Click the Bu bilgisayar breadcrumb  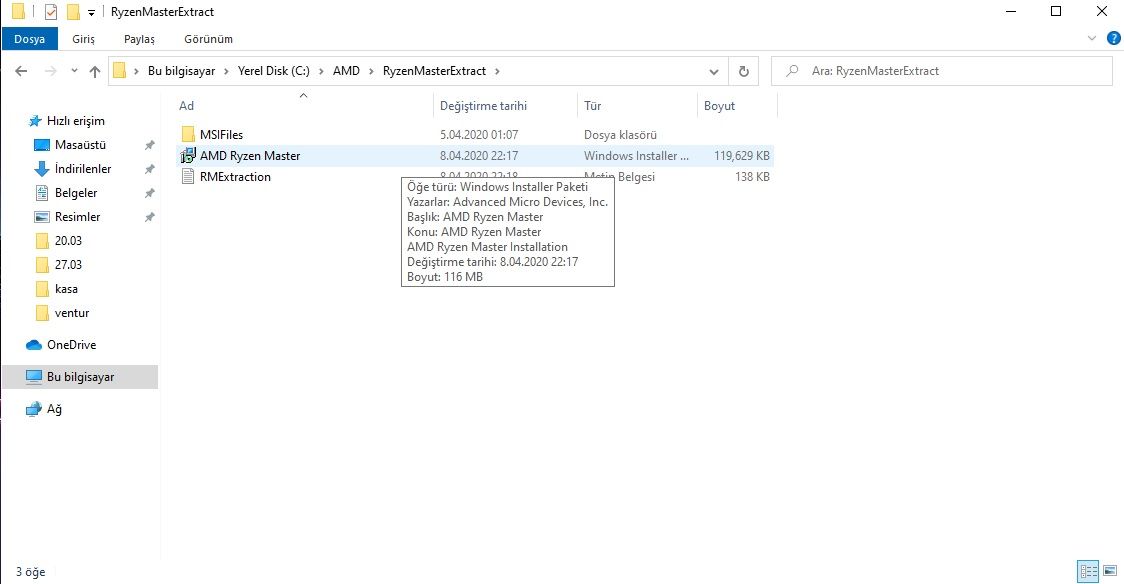click(181, 71)
